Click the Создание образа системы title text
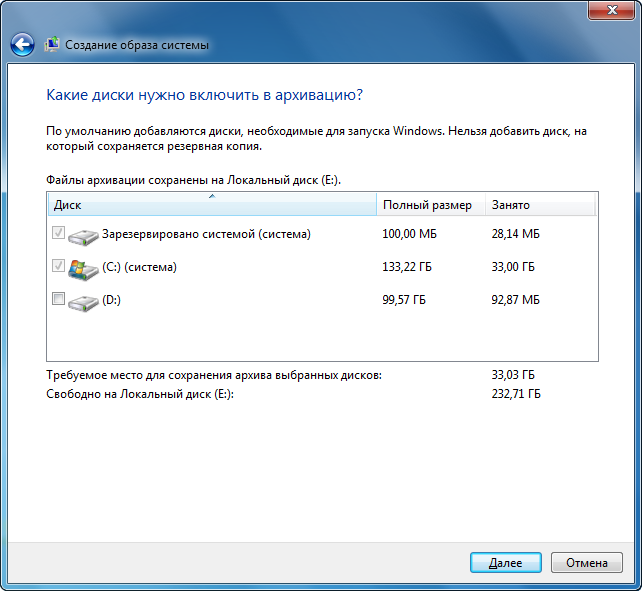 (137, 45)
